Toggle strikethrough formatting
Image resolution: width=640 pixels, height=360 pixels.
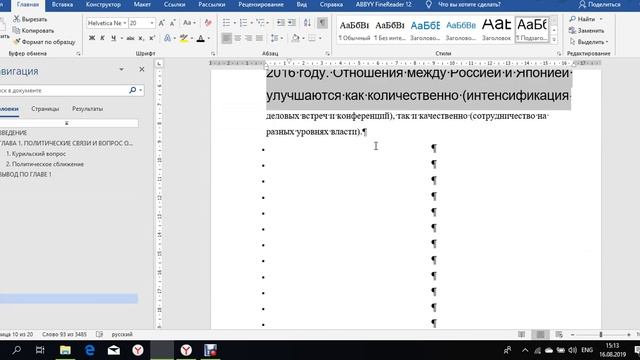(x=130, y=38)
